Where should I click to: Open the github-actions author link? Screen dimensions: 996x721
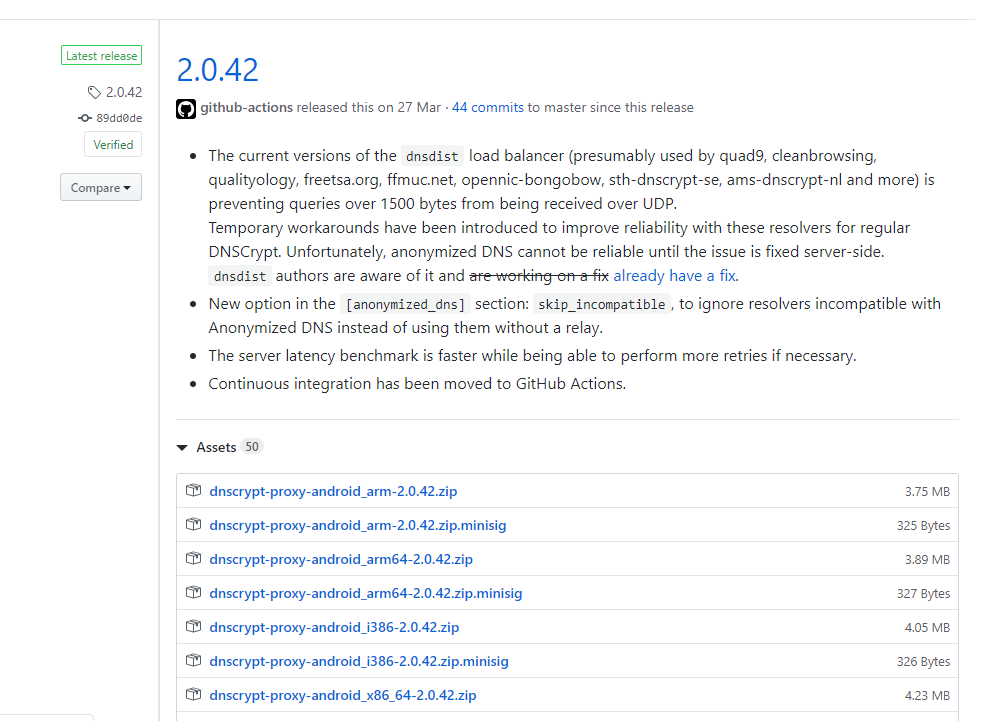point(247,108)
